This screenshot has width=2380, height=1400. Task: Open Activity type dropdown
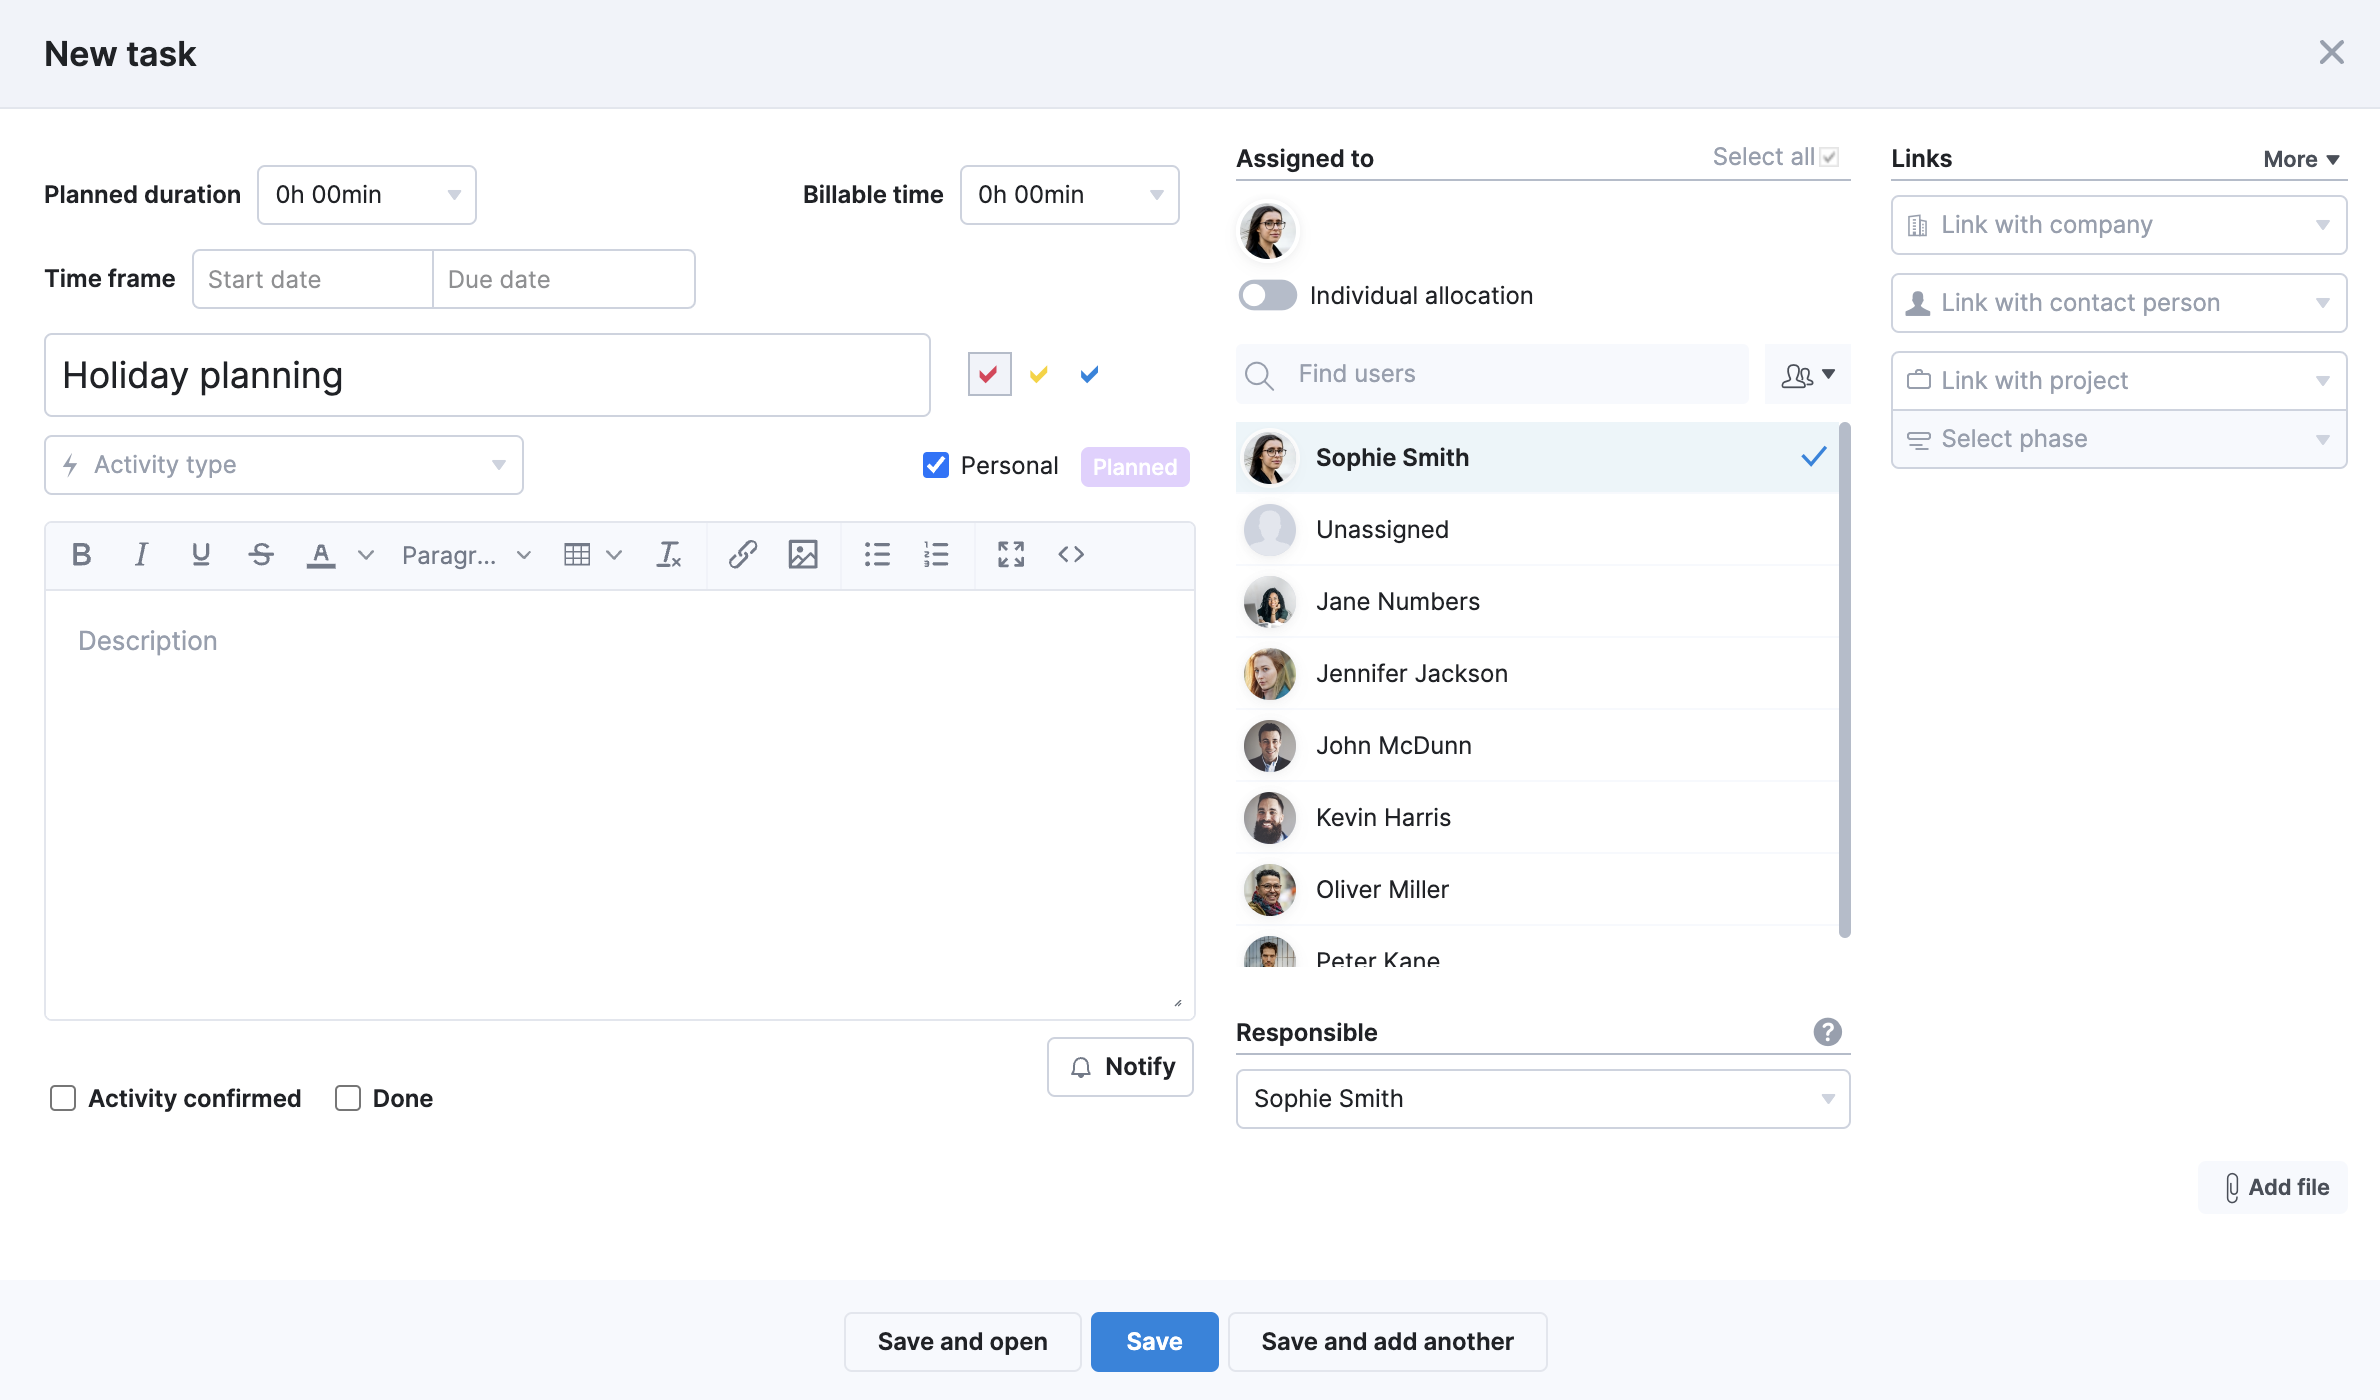tap(284, 465)
